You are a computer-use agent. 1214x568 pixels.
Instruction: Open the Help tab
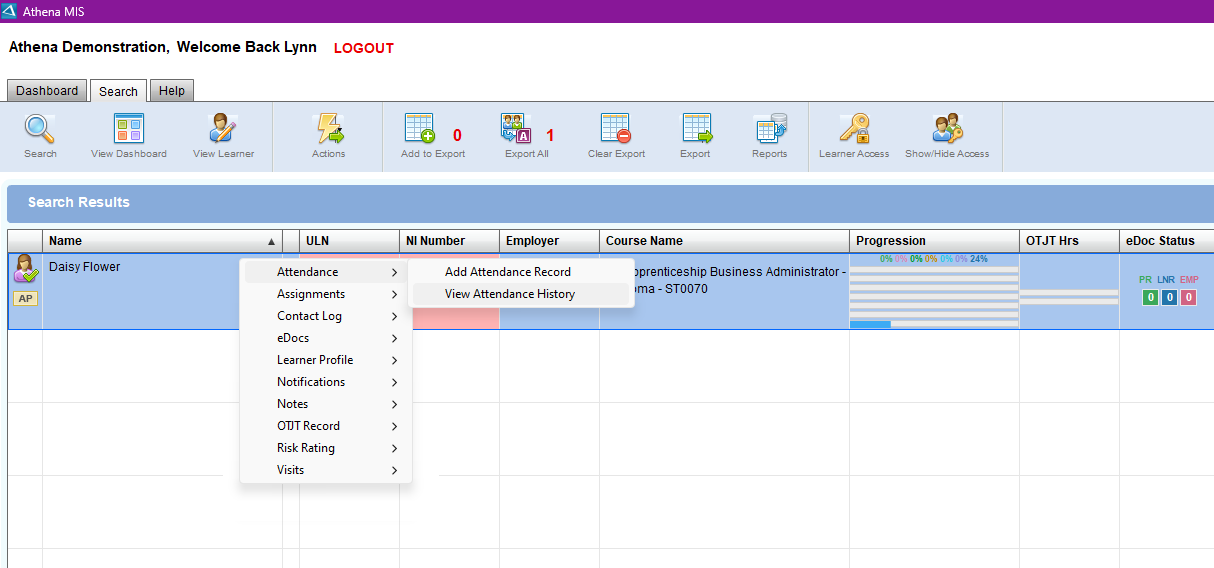(172, 91)
